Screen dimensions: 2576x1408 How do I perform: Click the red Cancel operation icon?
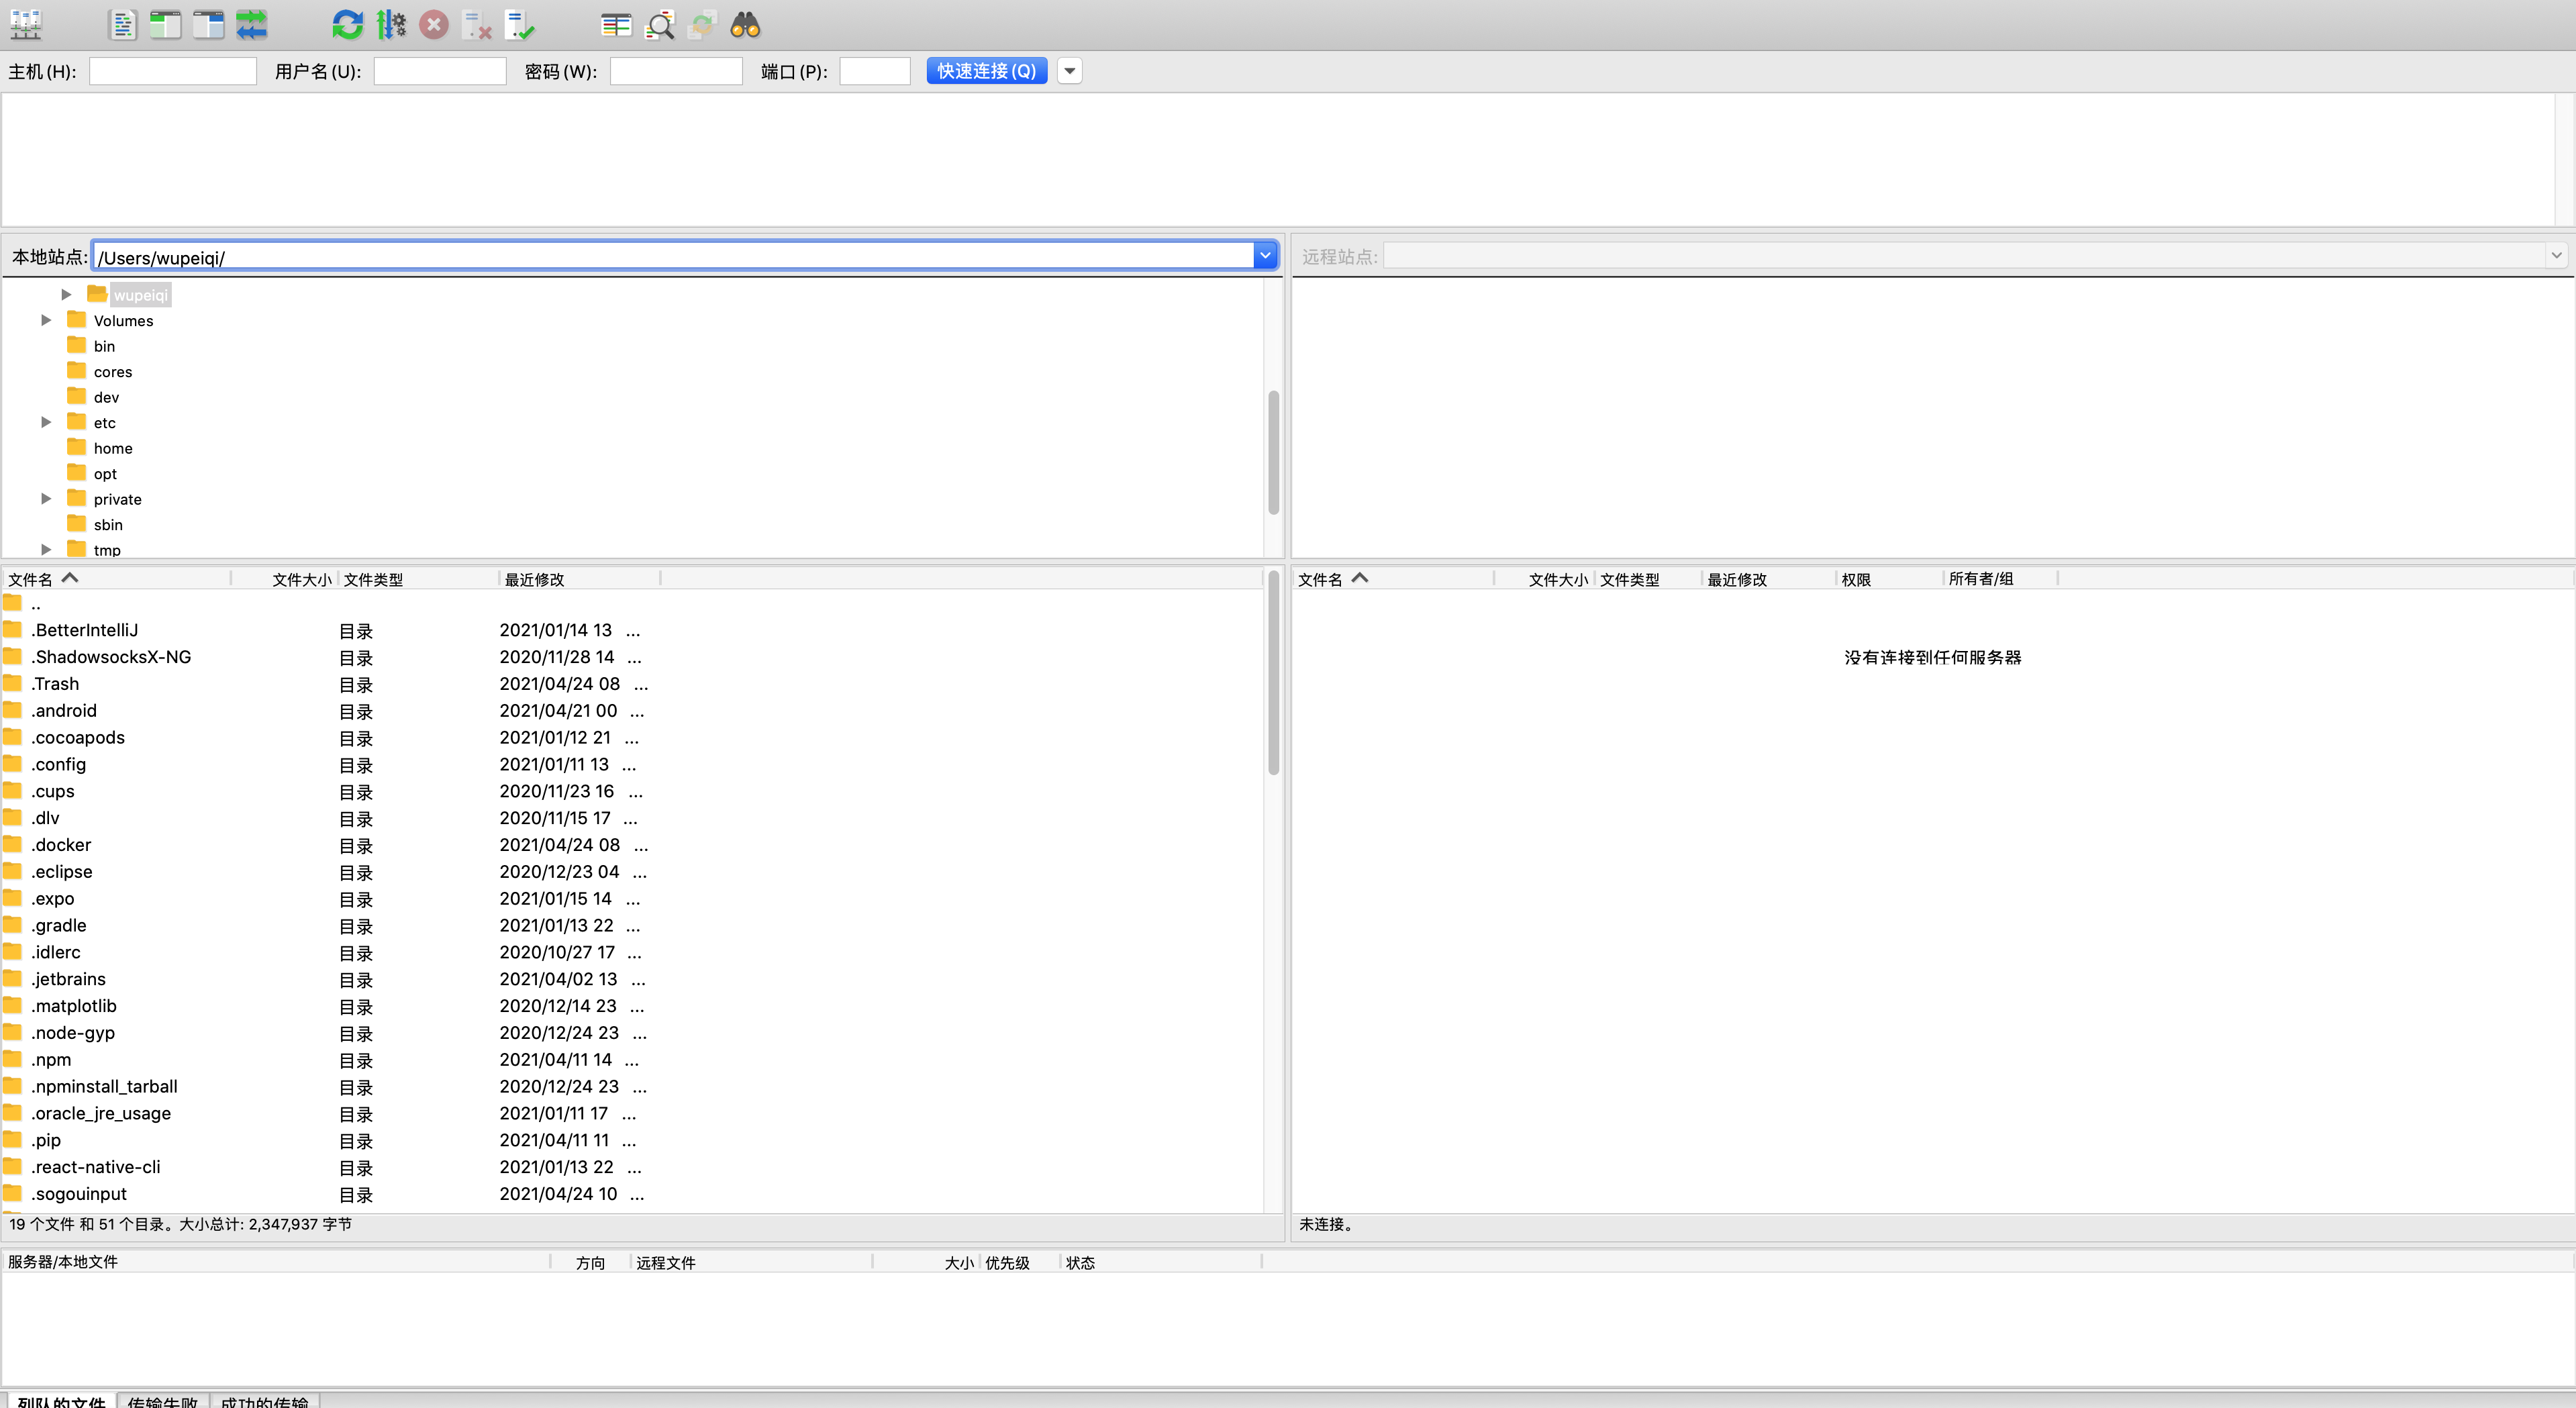[433, 25]
